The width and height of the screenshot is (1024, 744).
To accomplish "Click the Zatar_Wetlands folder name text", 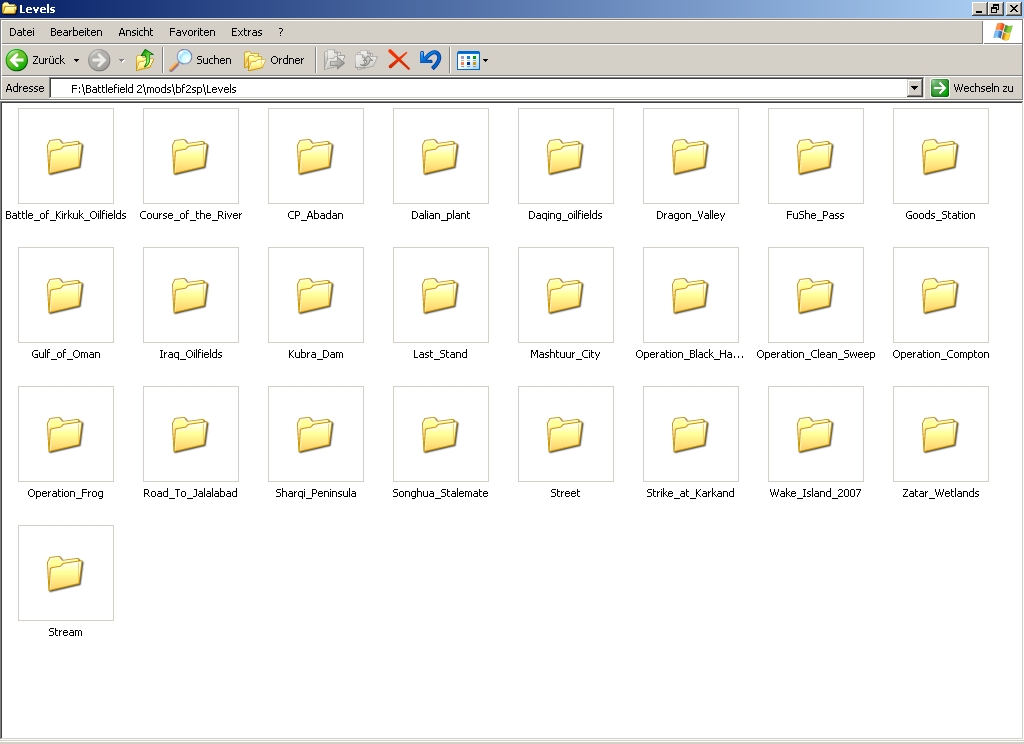I will (x=940, y=493).
